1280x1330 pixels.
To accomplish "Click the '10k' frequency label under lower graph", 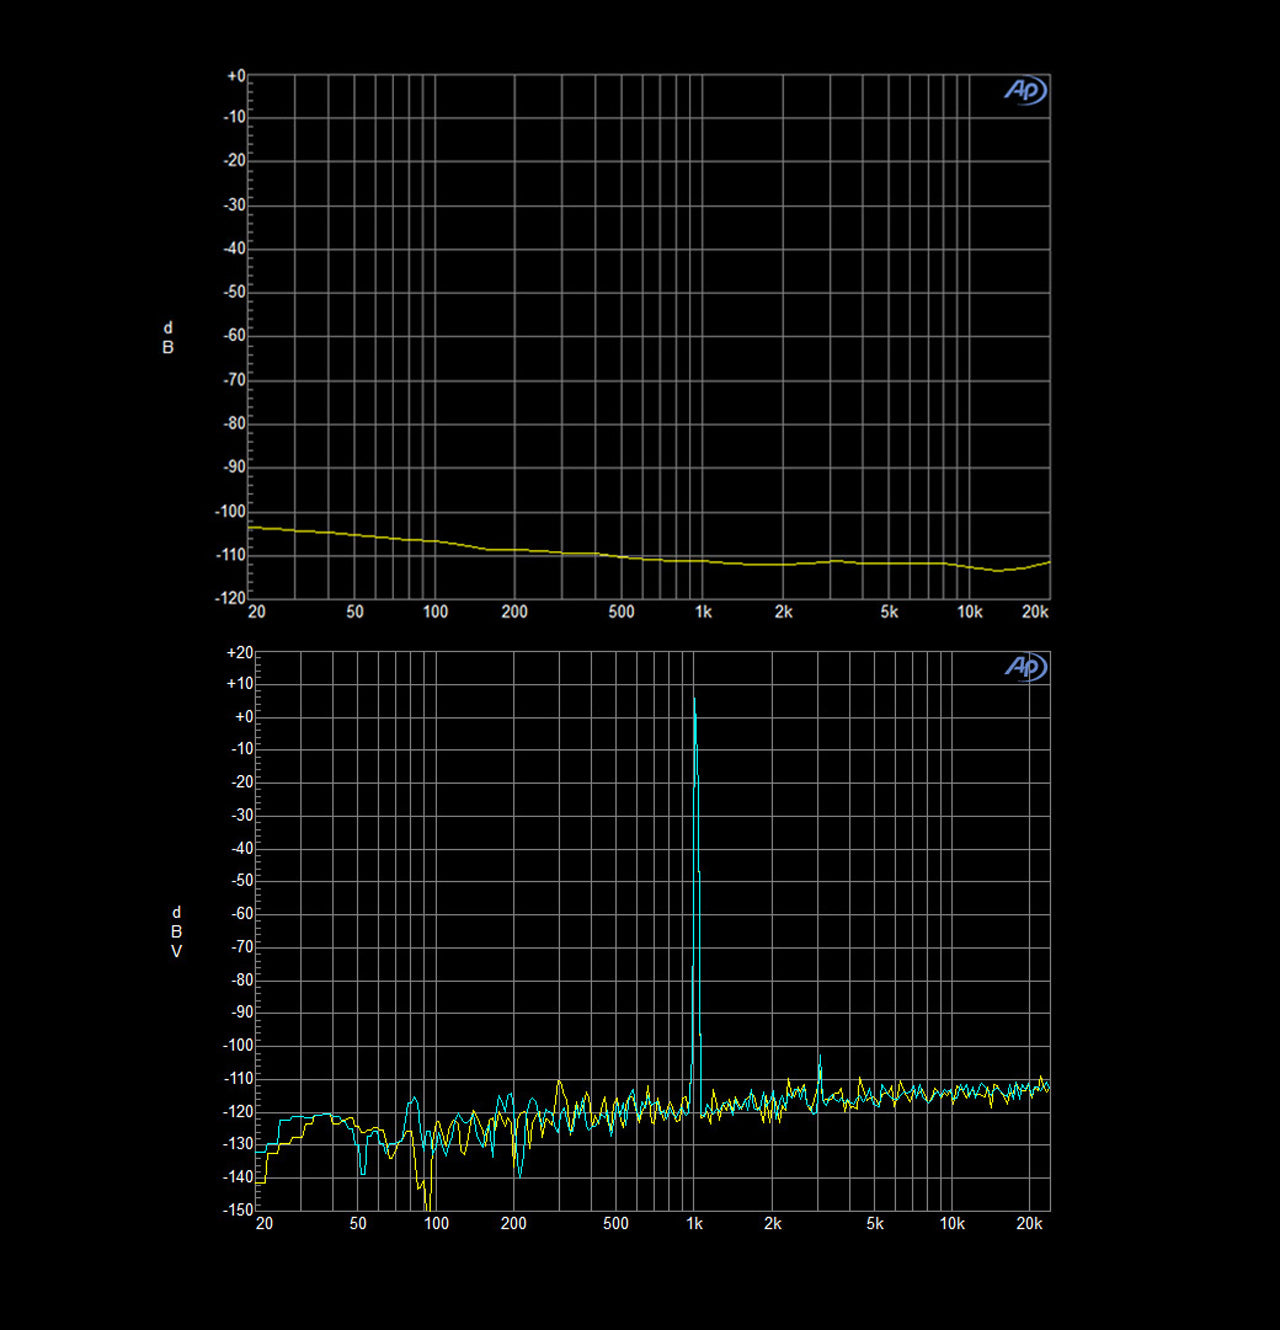I will (952, 1223).
